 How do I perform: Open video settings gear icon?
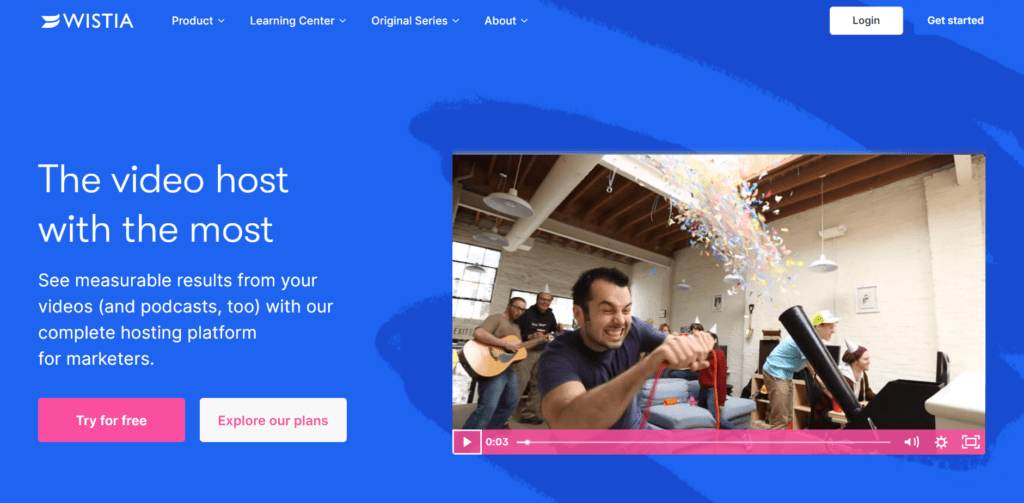pyautogui.click(x=941, y=442)
